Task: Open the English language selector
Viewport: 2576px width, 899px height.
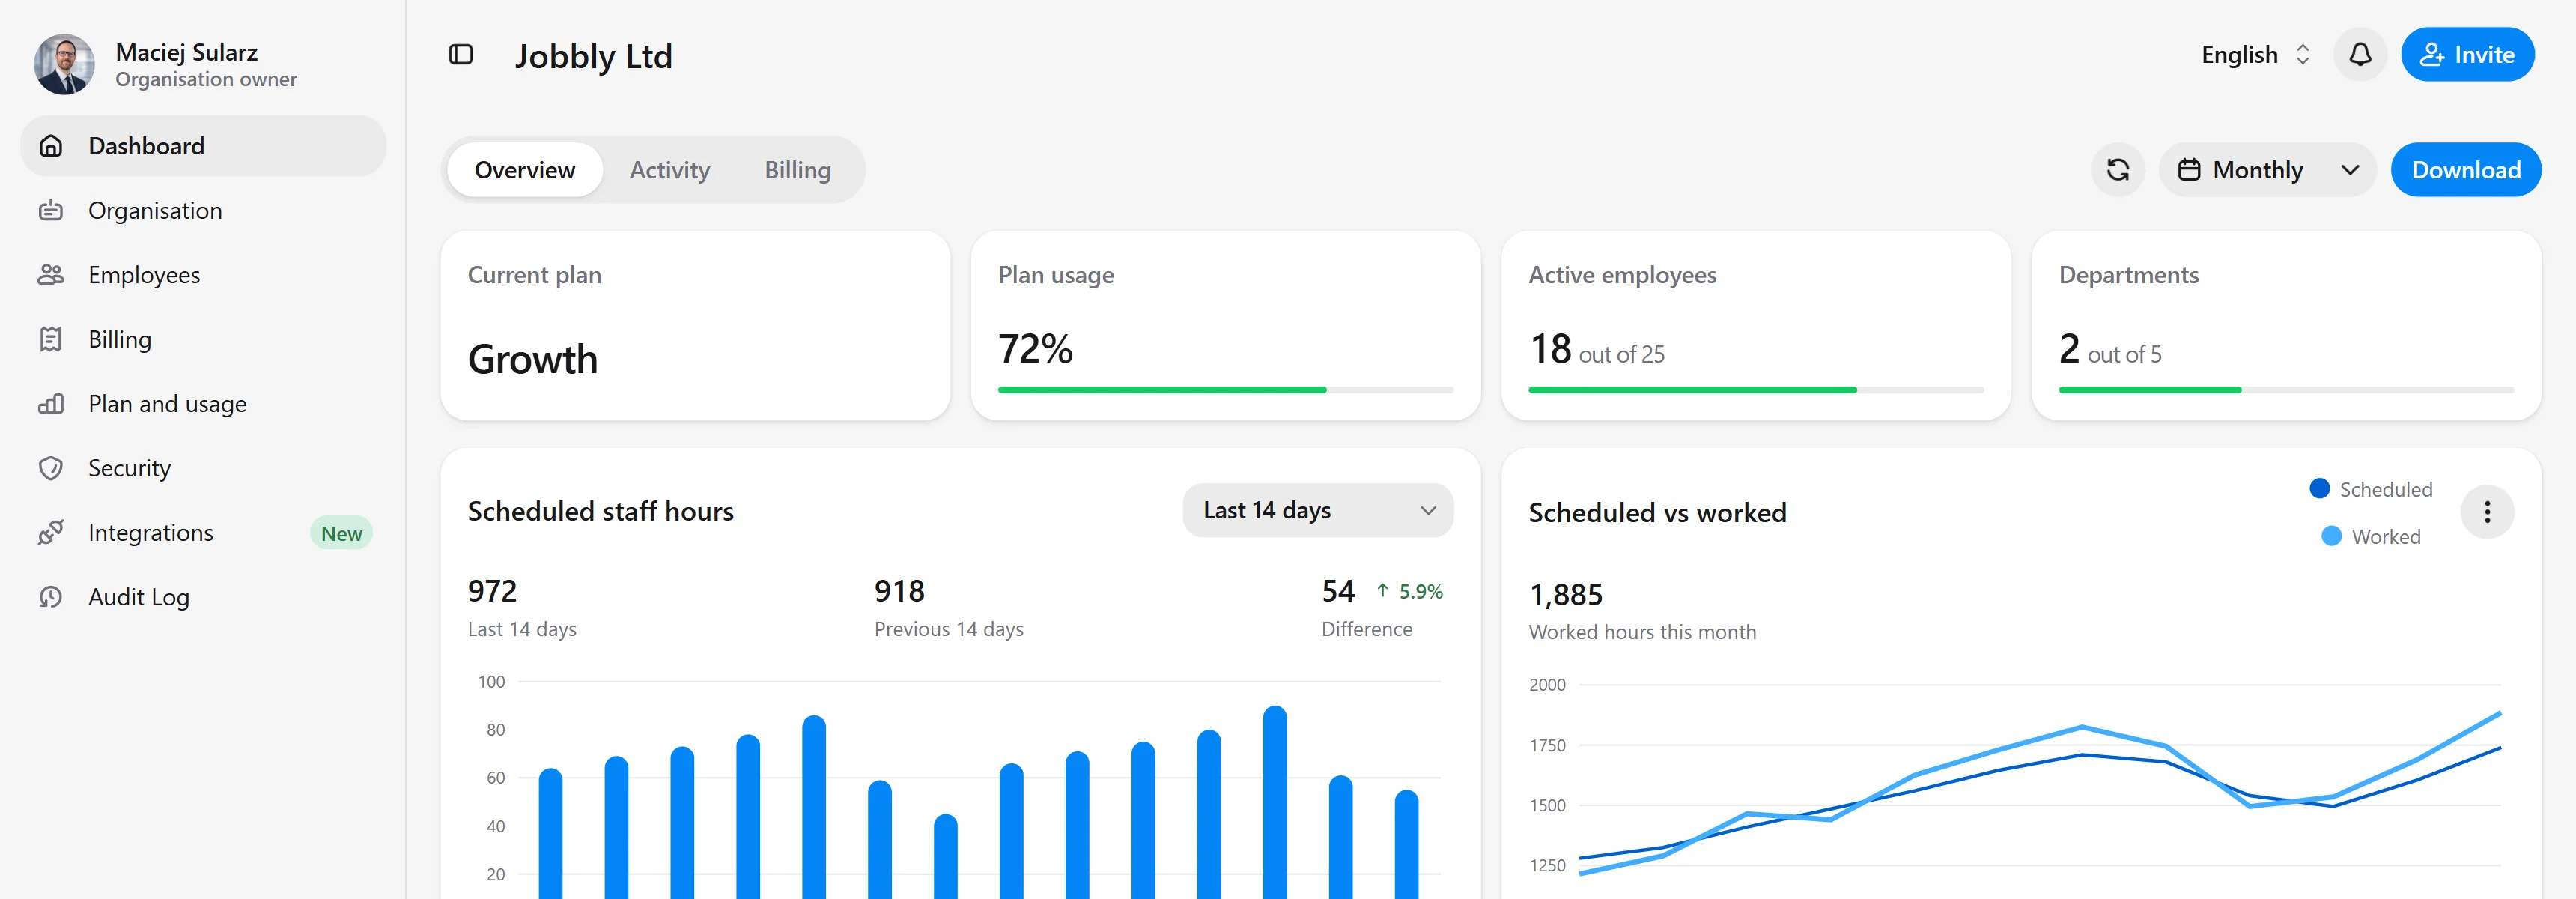Action: pos(2256,55)
